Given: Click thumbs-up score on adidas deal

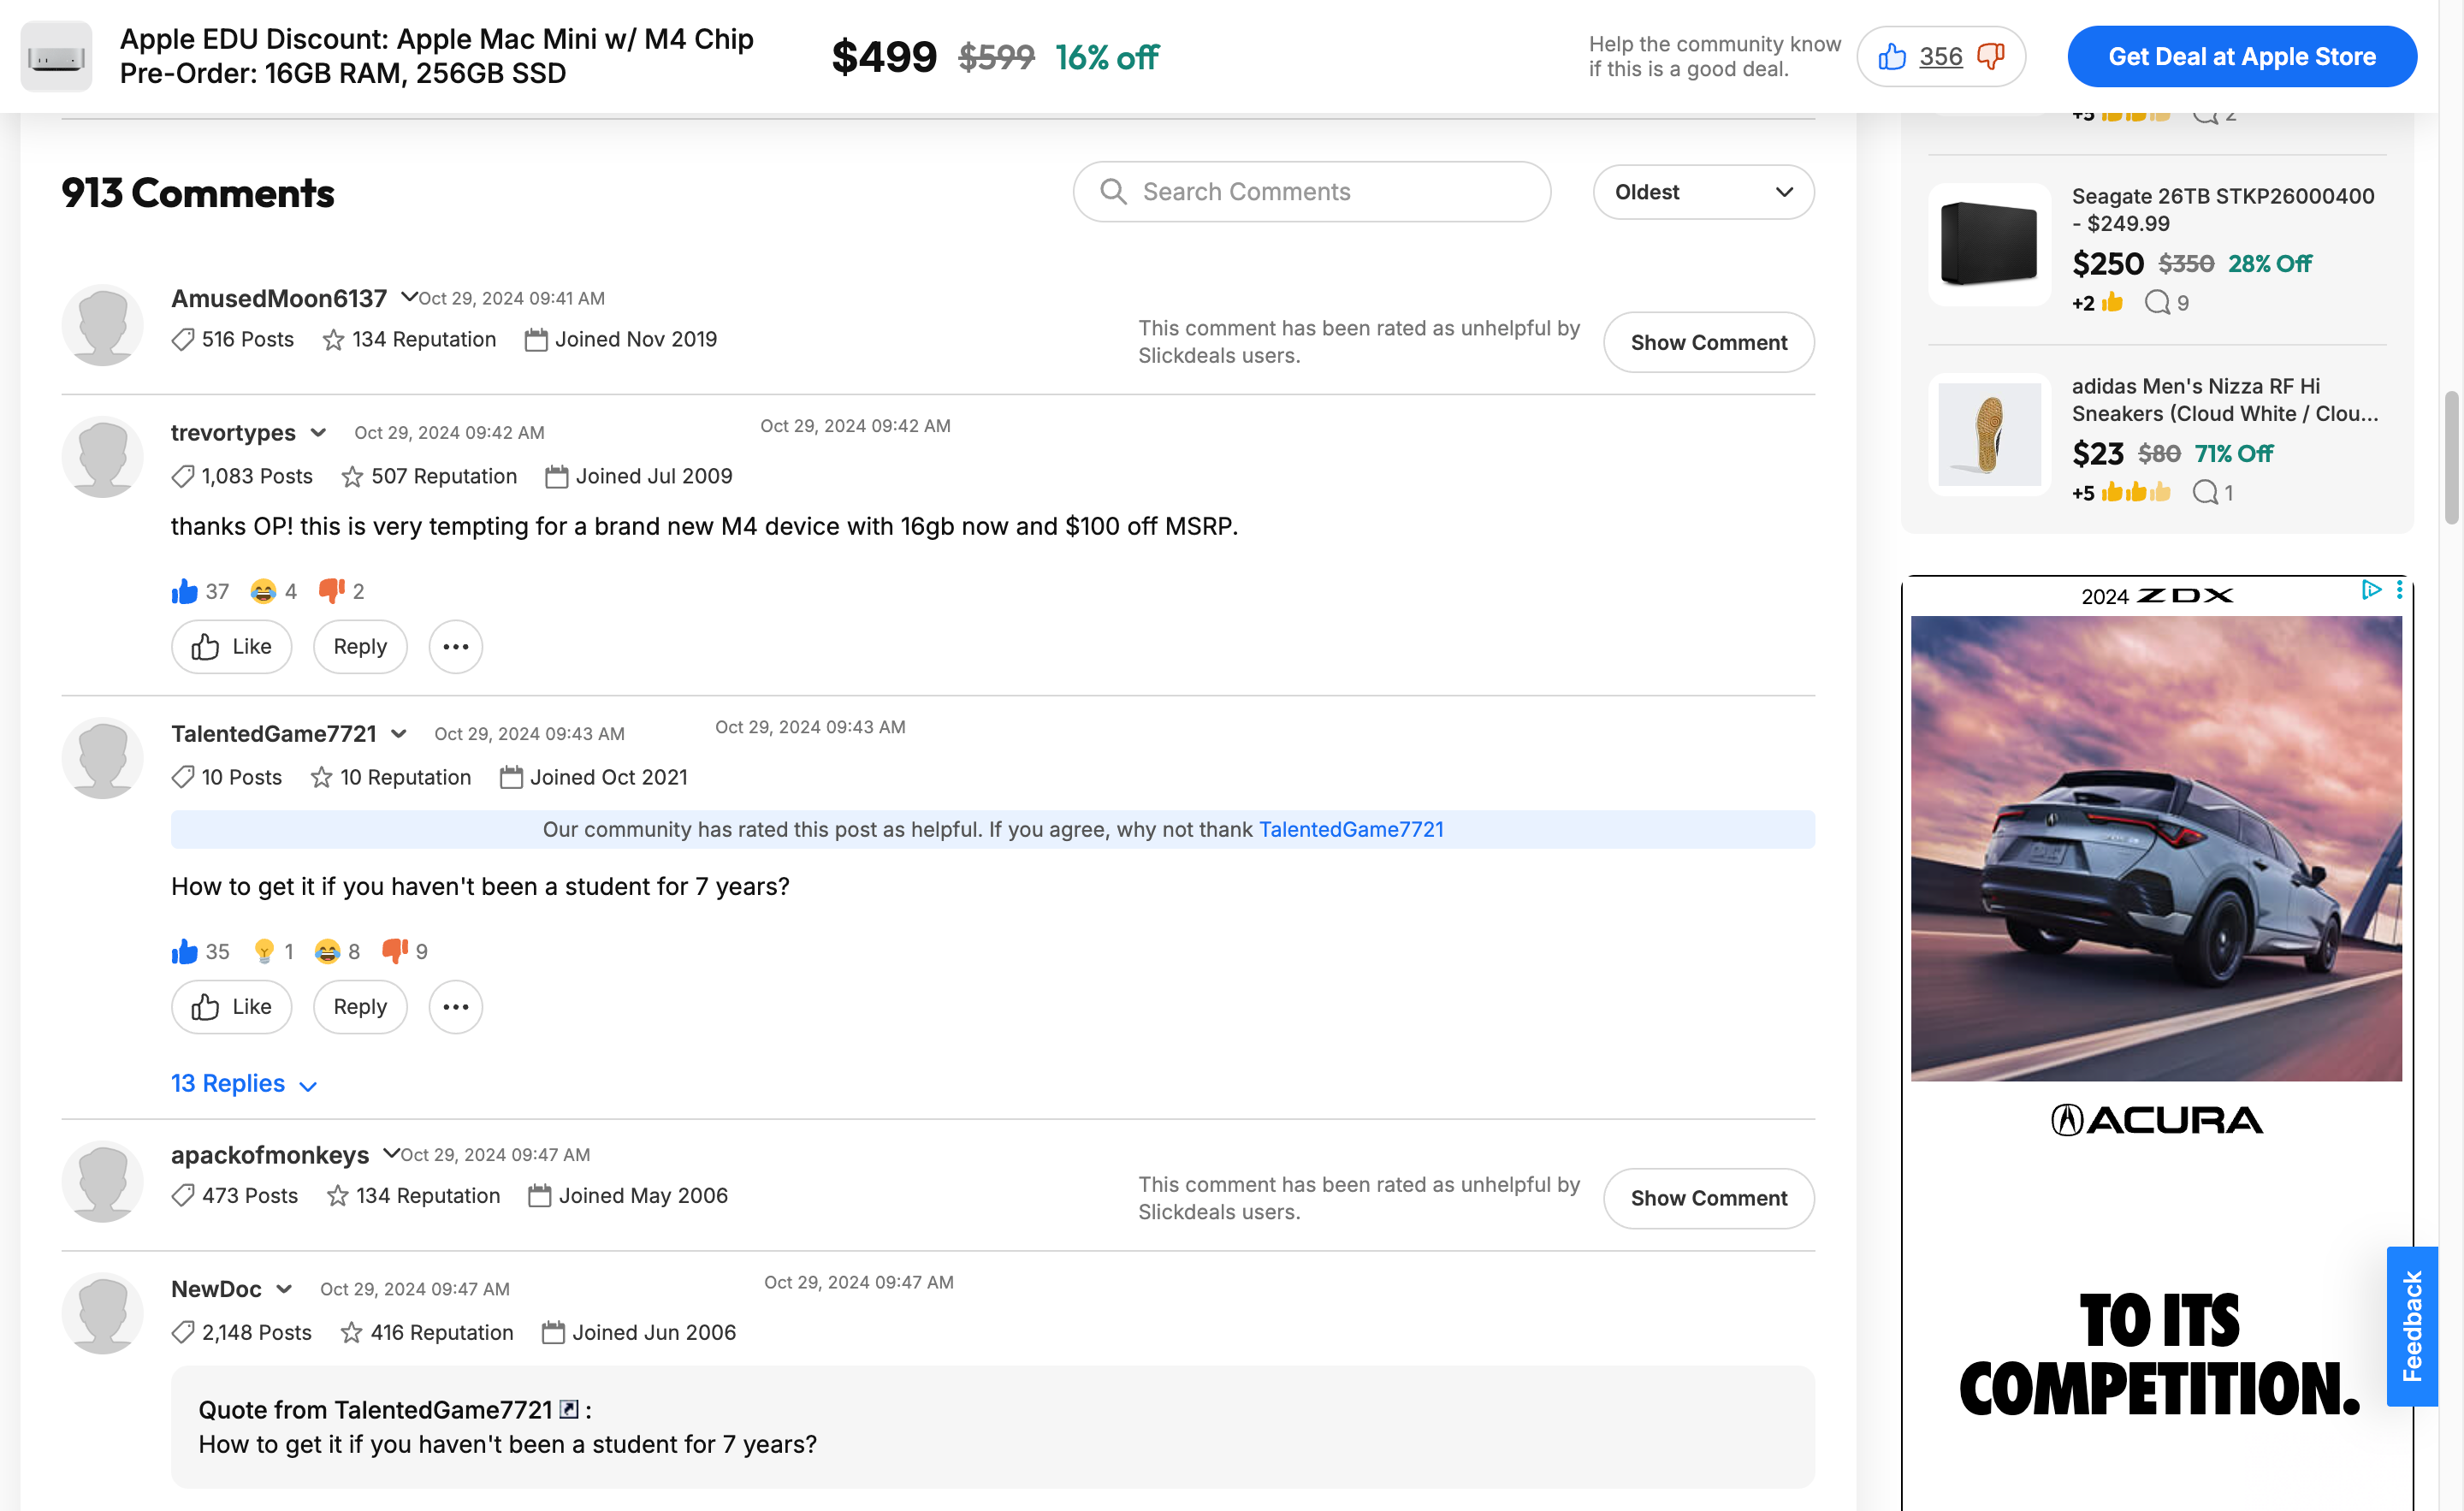Looking at the screenshot, I should pyautogui.click(x=2121, y=492).
